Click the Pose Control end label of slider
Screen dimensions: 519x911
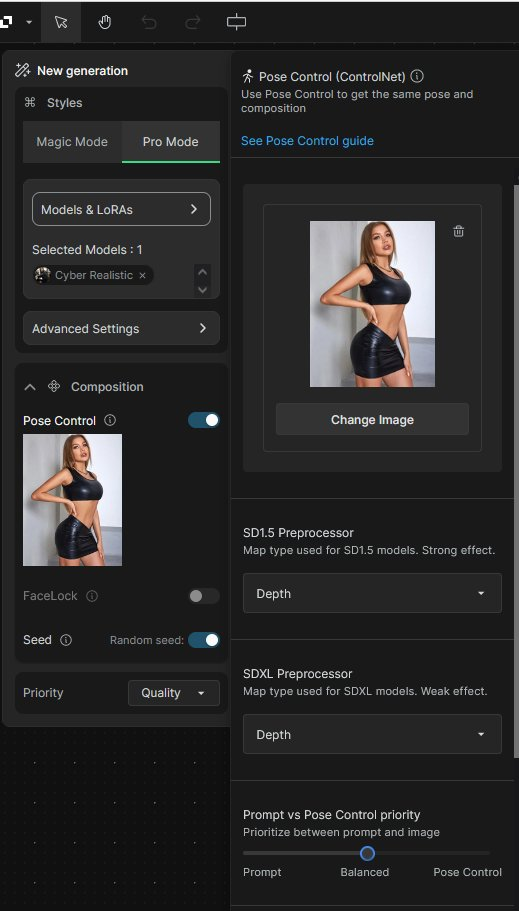click(467, 872)
